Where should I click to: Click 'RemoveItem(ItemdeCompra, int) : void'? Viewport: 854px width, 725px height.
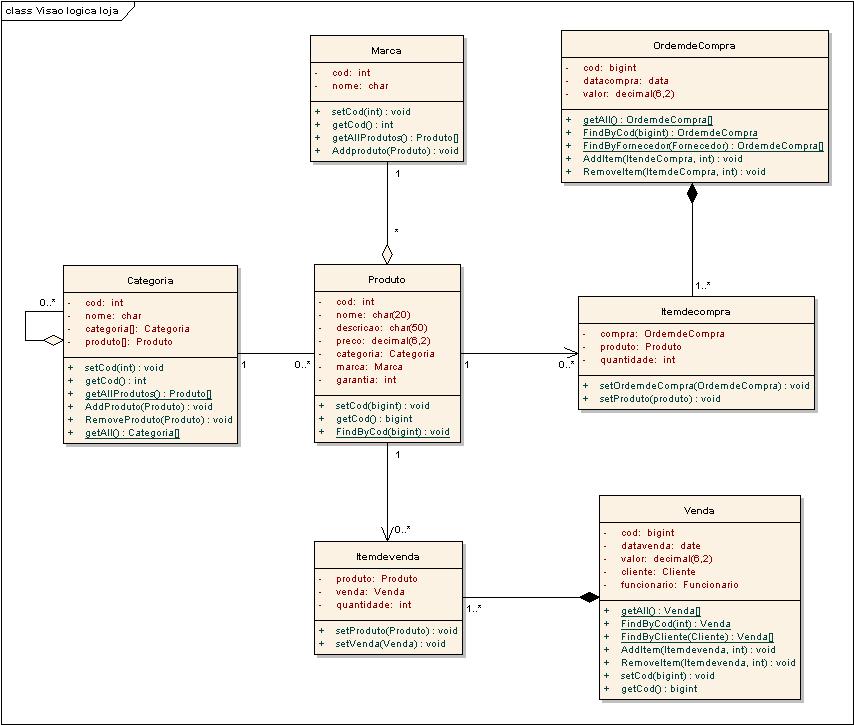674,172
